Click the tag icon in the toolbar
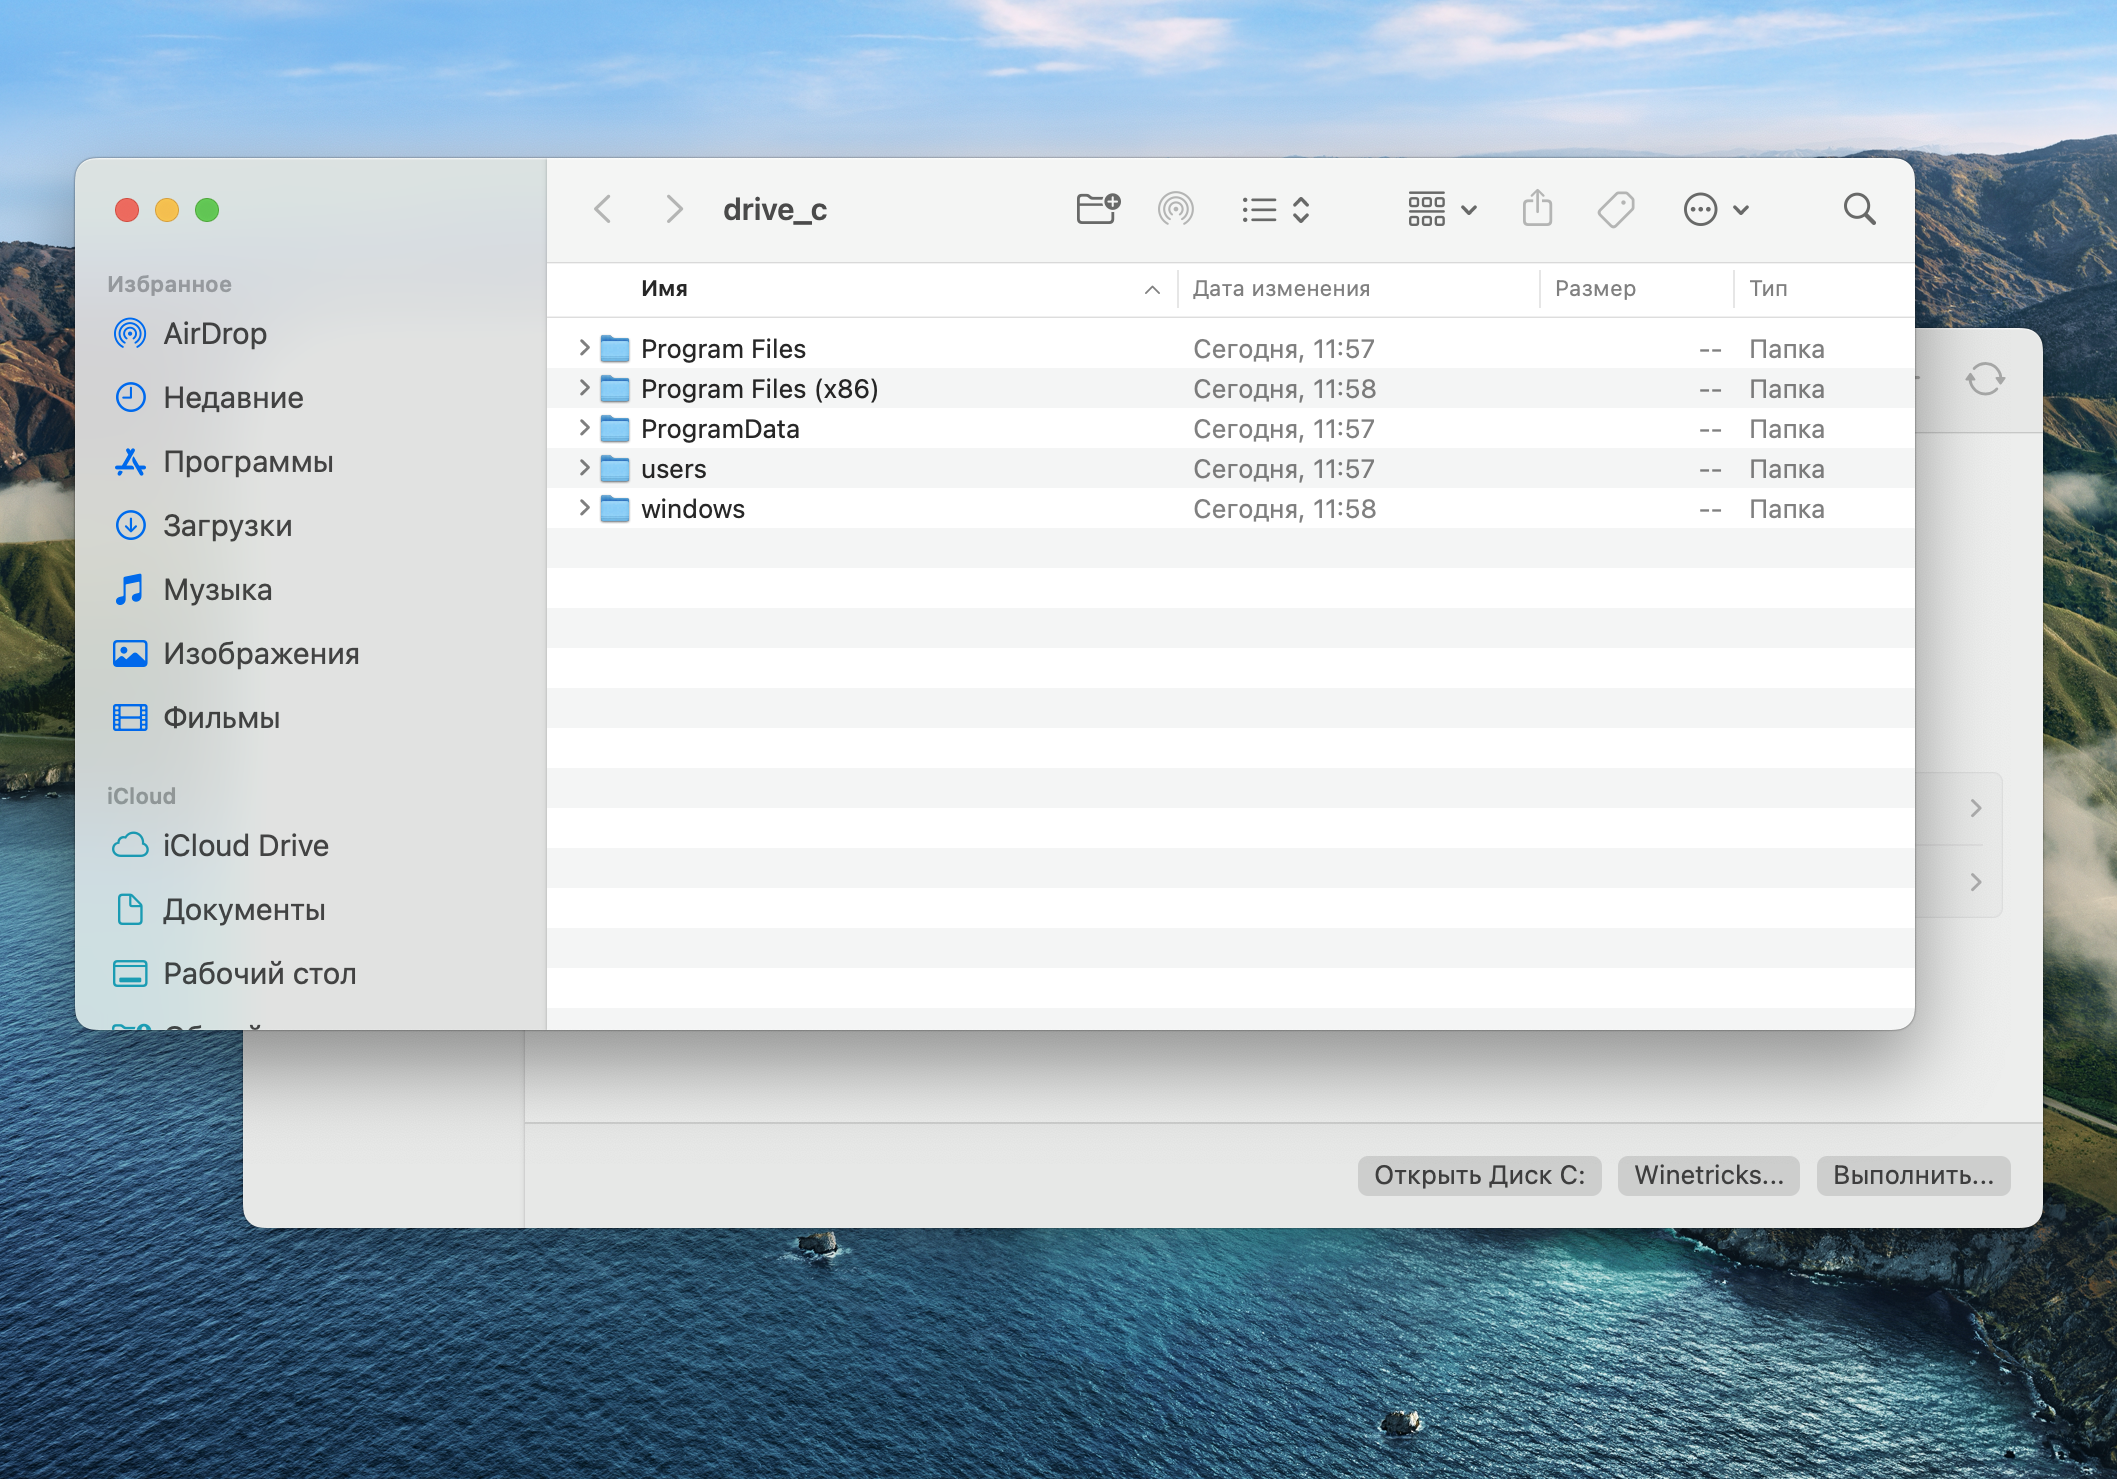This screenshot has height=1479, width=2117. [1616, 210]
